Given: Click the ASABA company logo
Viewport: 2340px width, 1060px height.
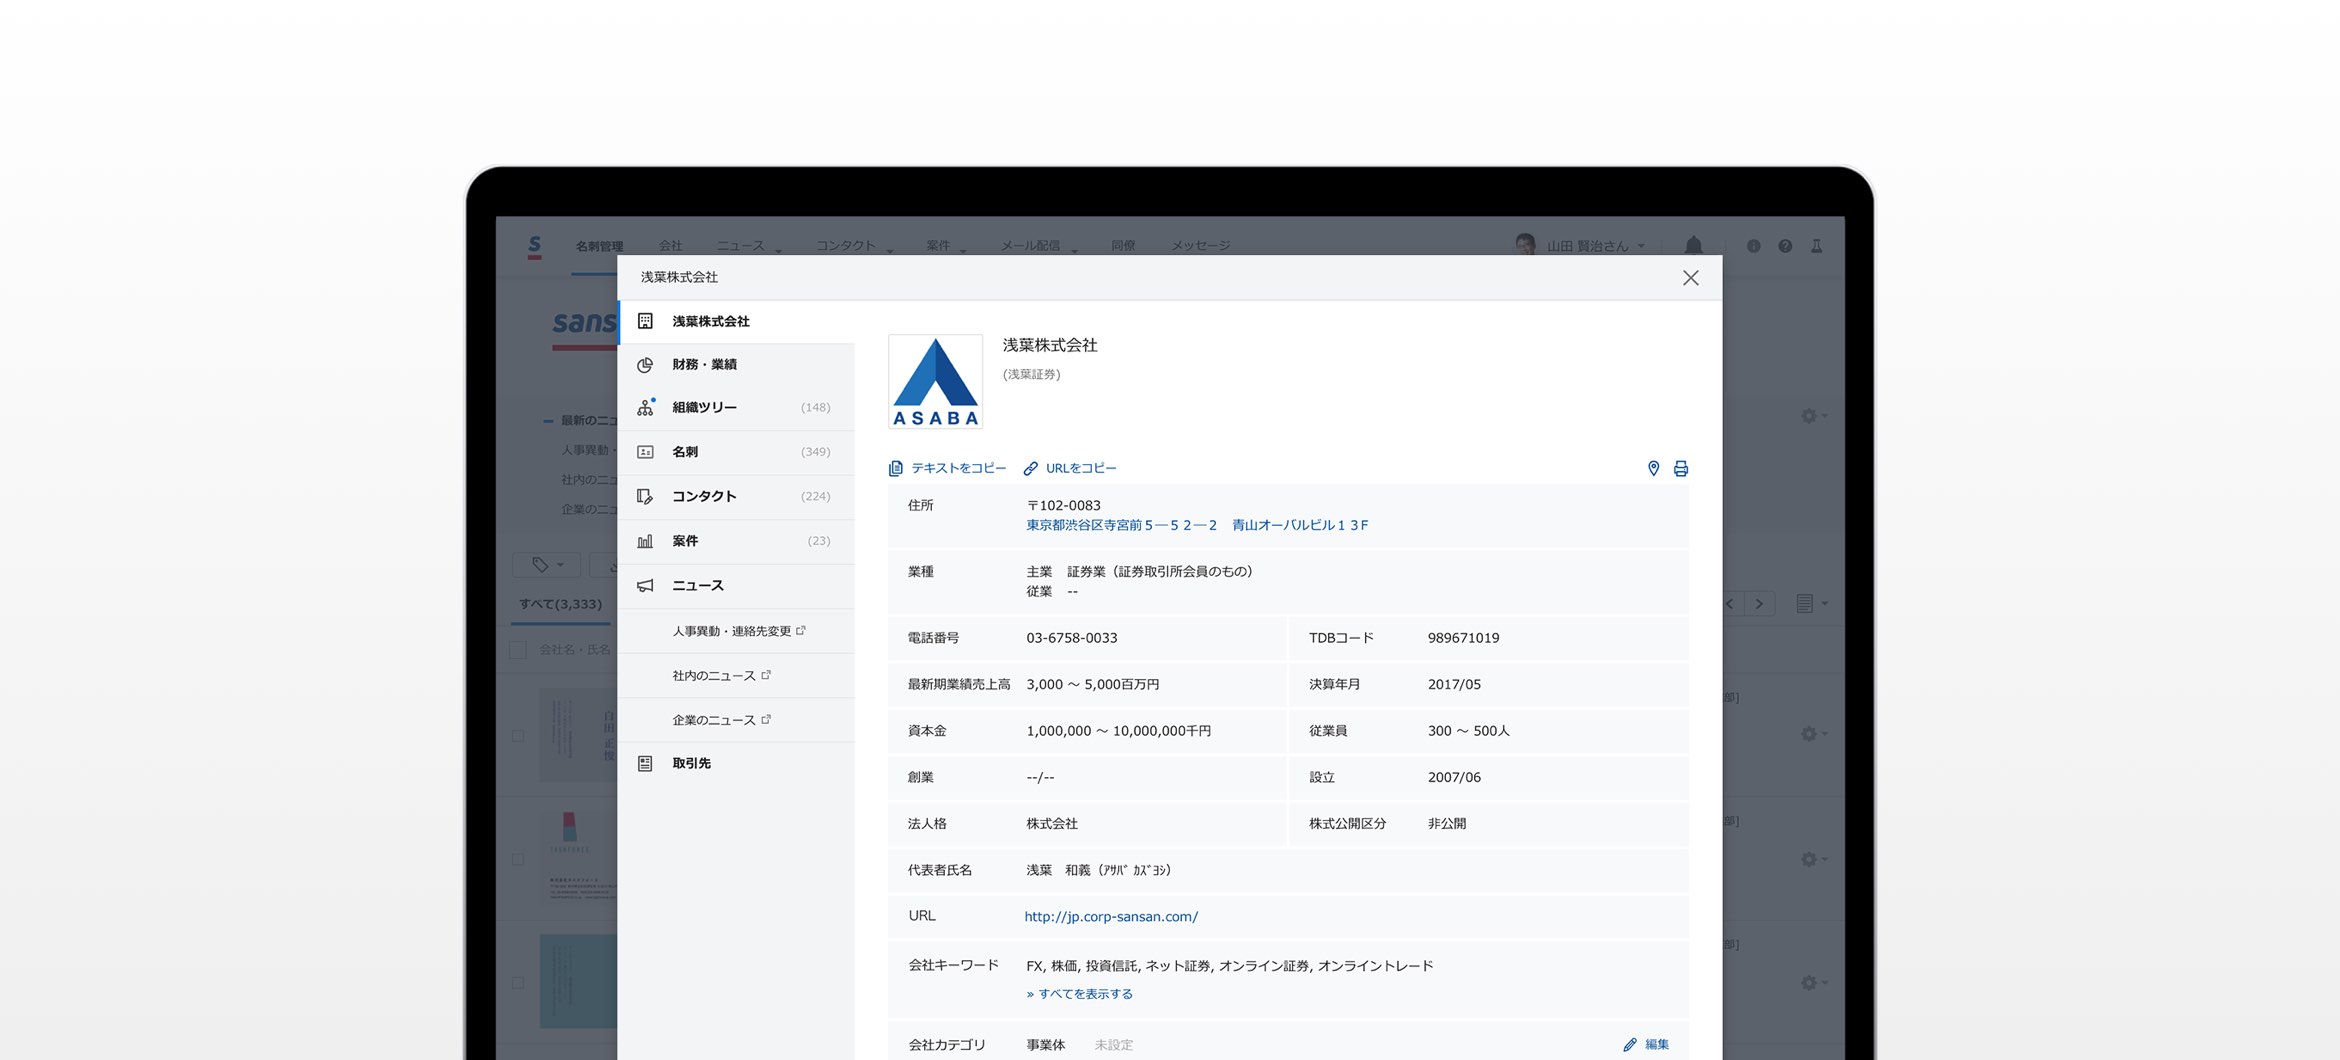Looking at the screenshot, I should point(935,381).
